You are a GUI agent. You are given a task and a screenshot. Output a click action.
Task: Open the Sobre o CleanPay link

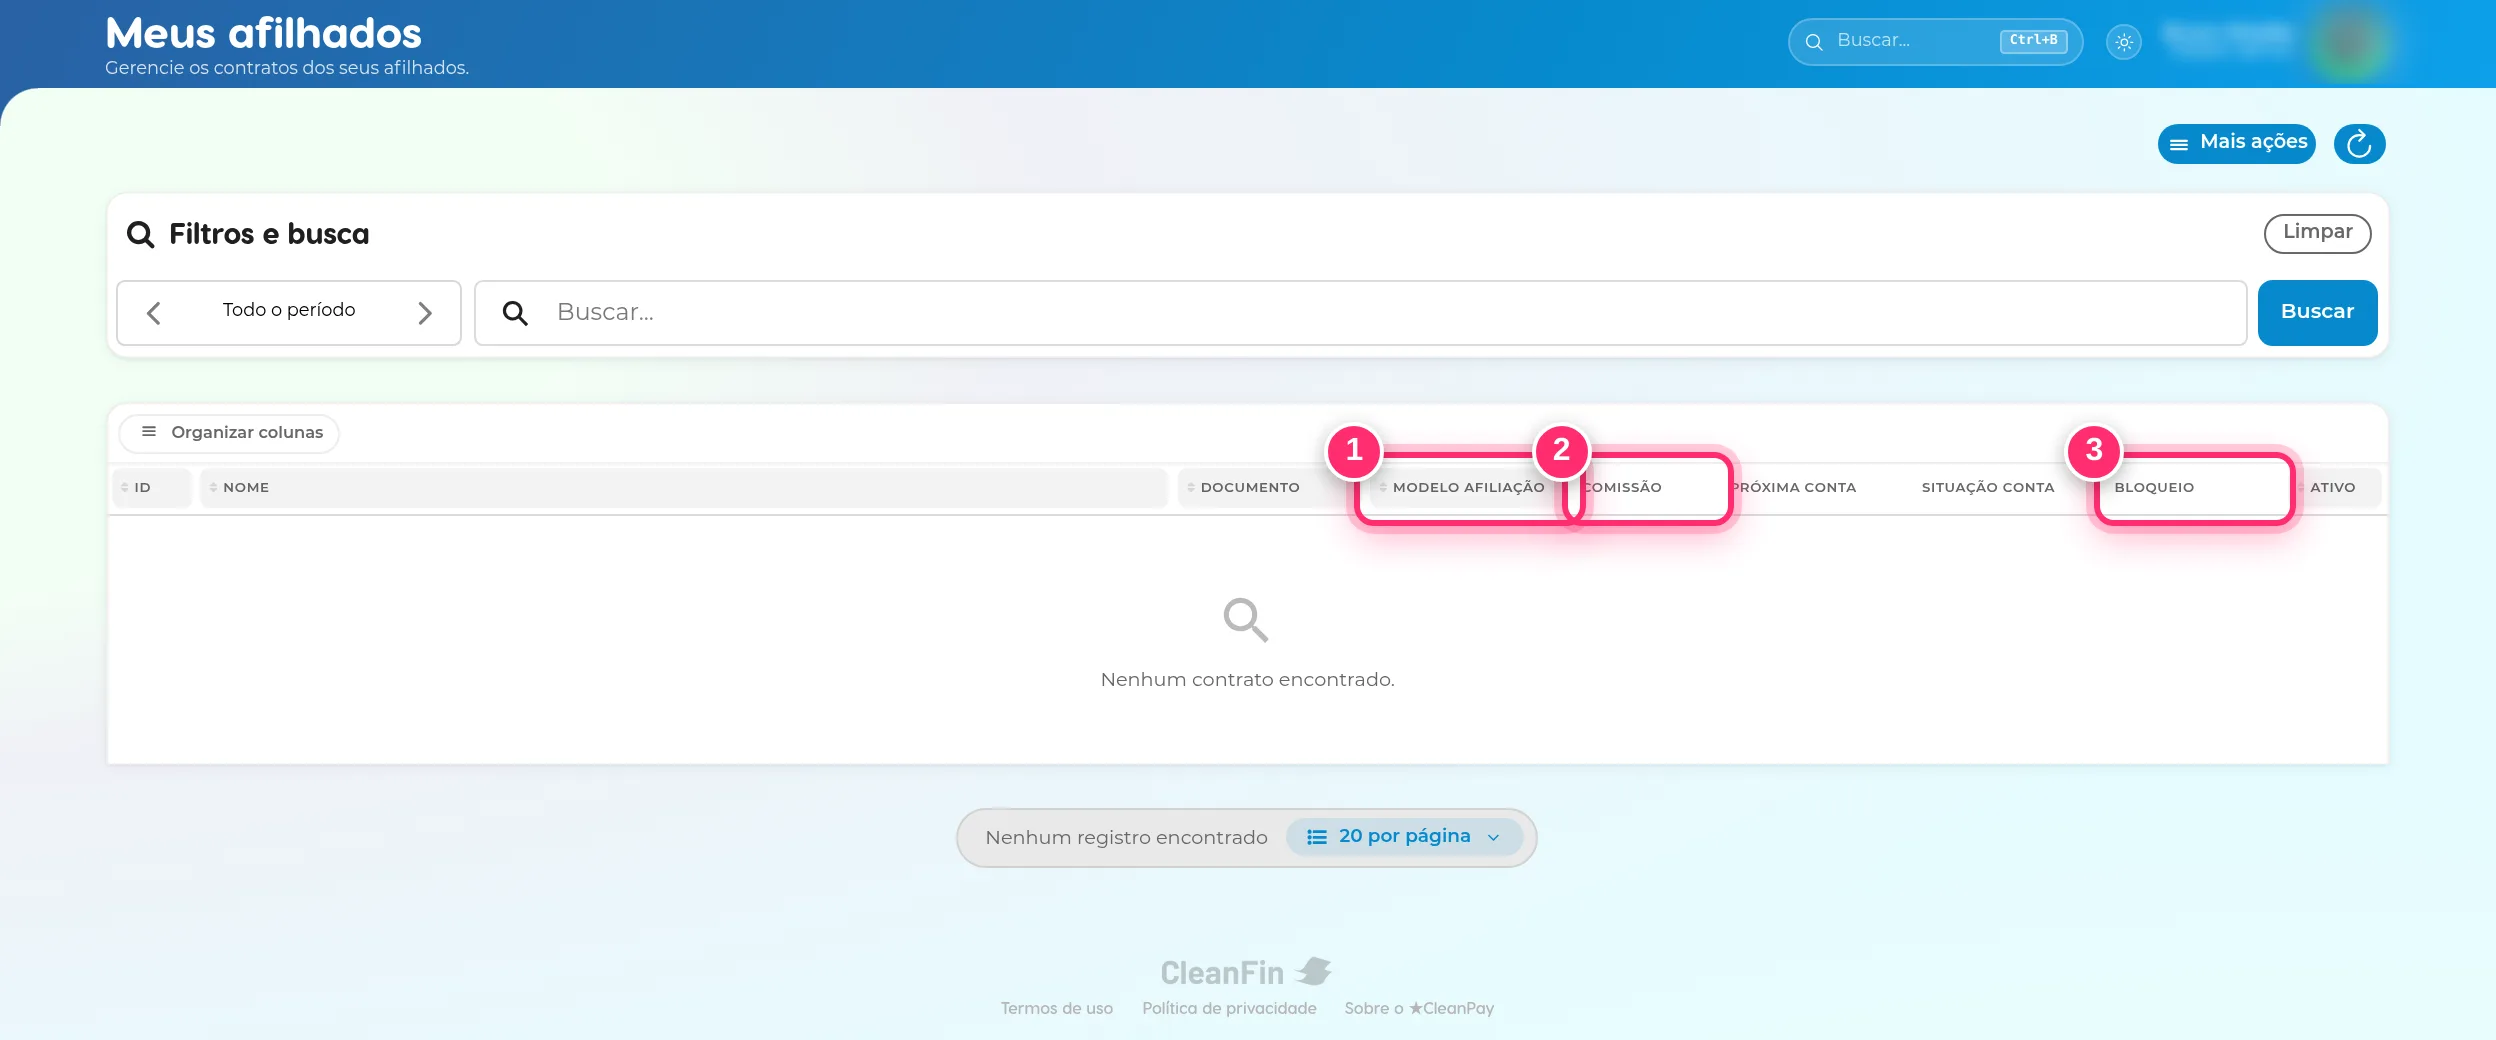[1419, 1008]
